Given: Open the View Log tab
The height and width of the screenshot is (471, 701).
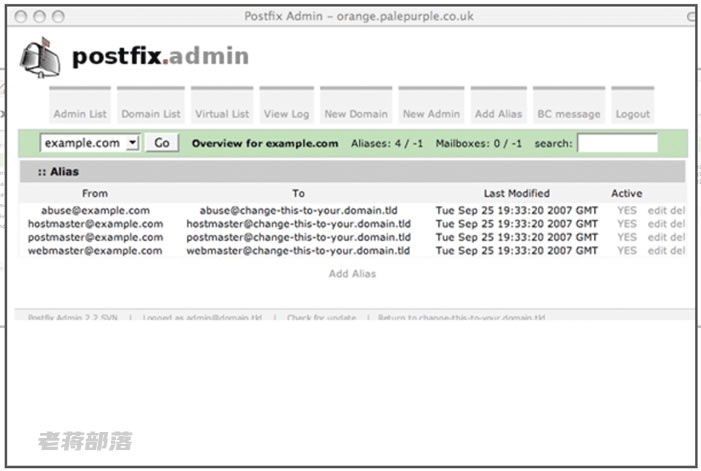Looking at the screenshot, I should (287, 105).
